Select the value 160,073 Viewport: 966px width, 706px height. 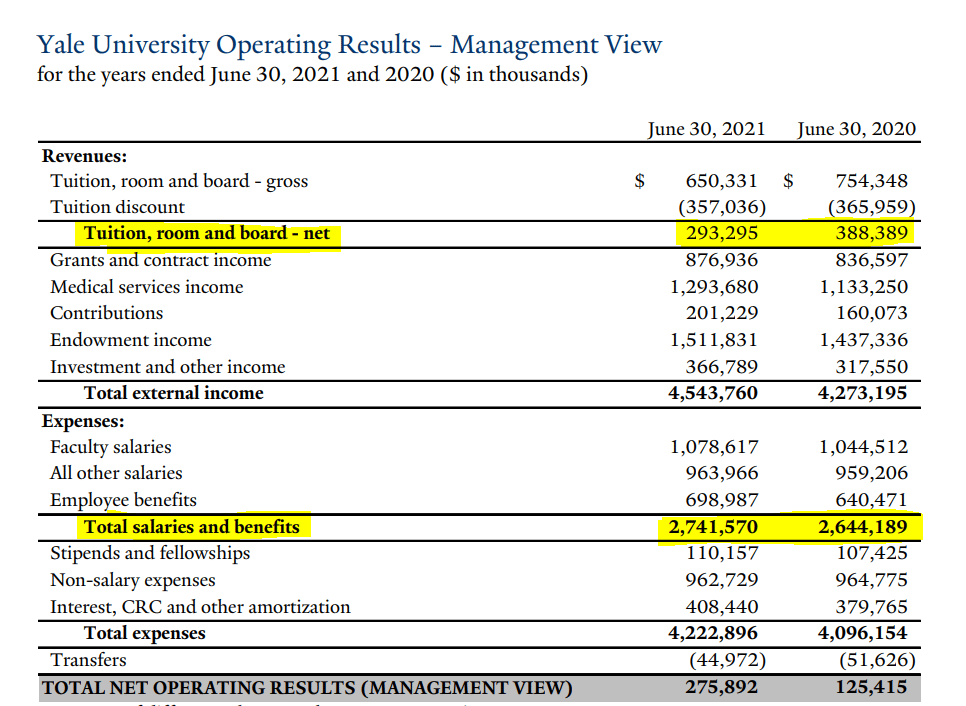(x=872, y=313)
